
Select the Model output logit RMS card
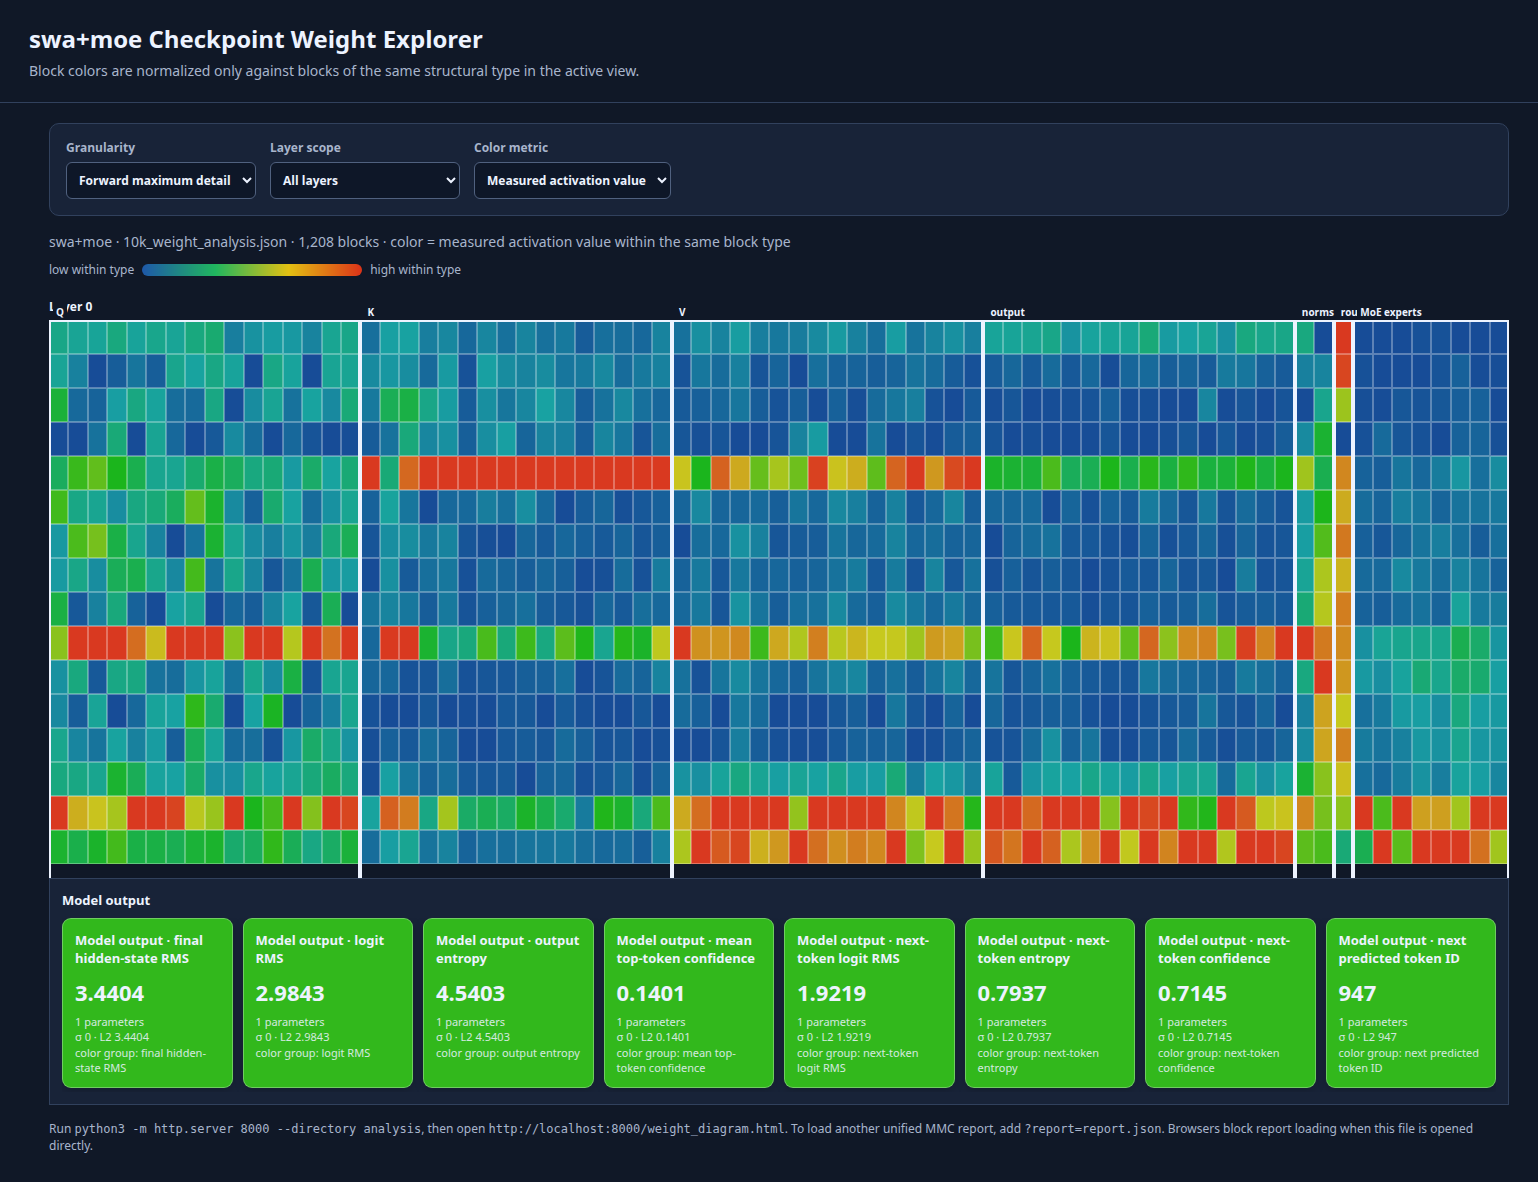328,1003
